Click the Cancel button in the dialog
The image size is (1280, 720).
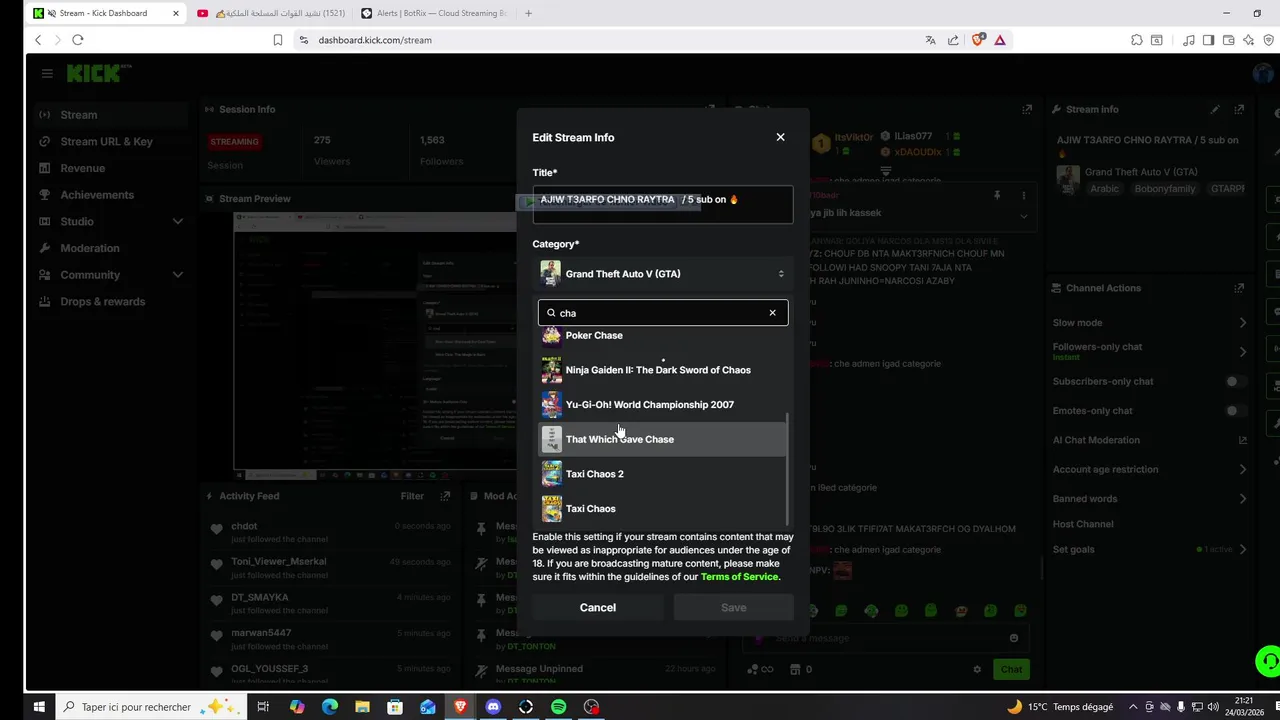click(598, 608)
